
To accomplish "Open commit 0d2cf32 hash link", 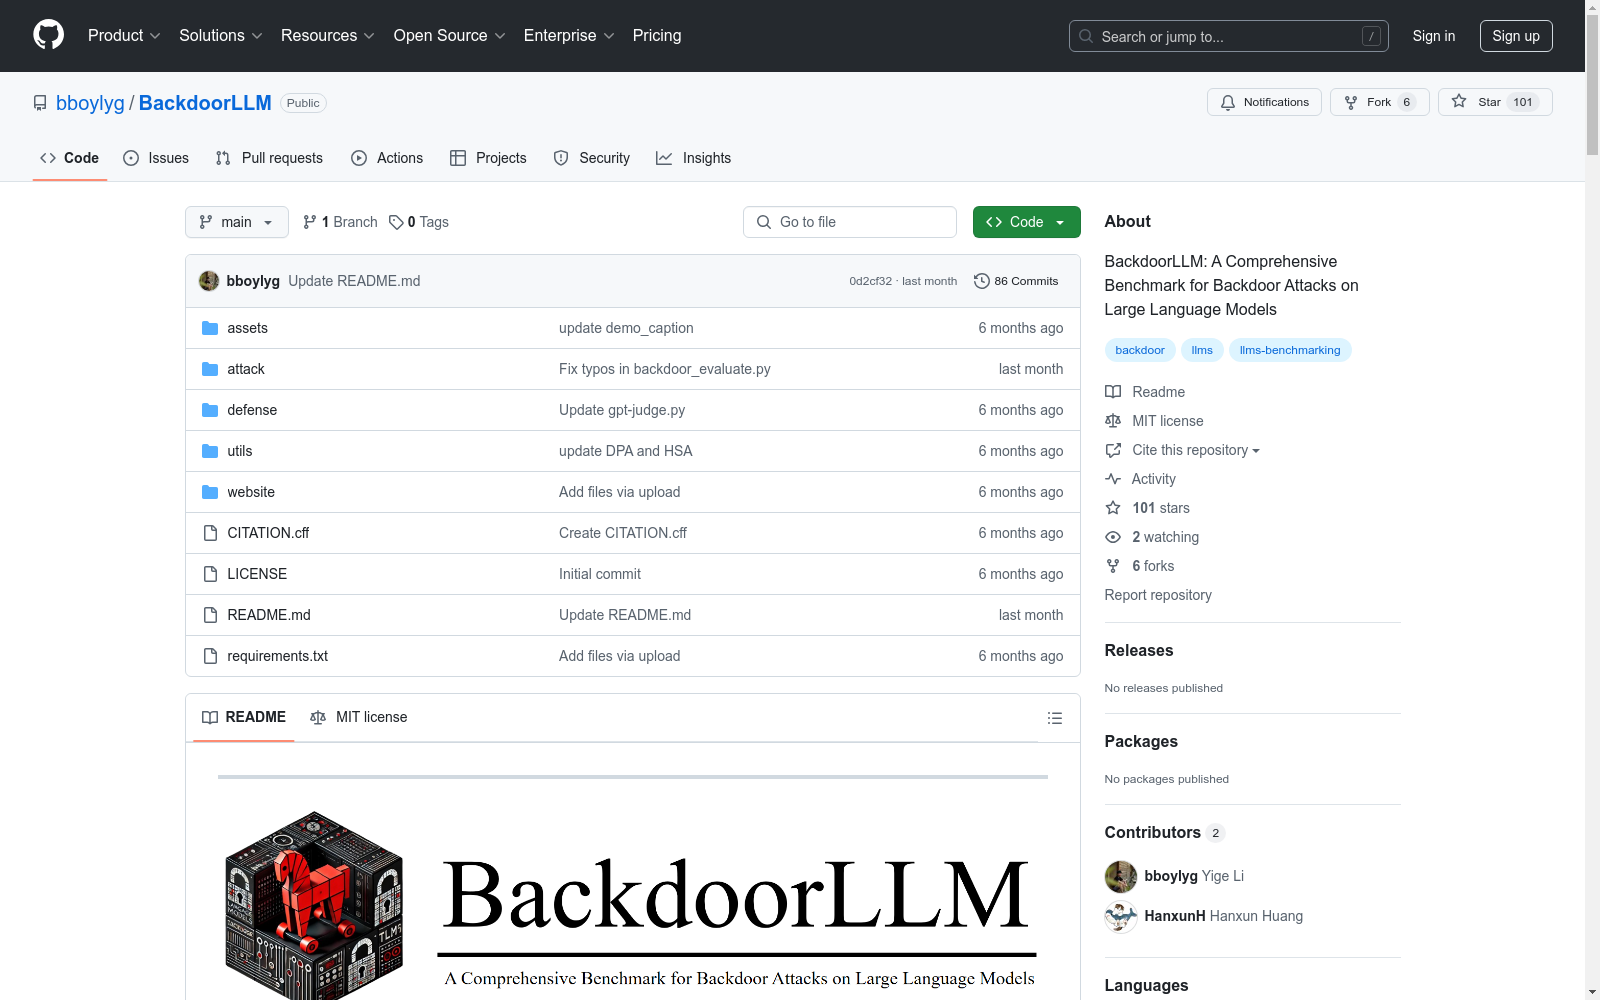I will click(x=870, y=281).
